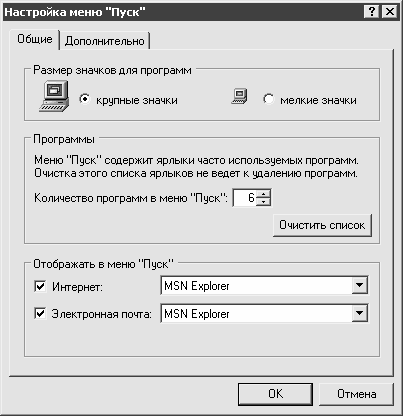This screenshot has width=403, height=416.
Task: Click the small computer icon preview
Action: pyautogui.click(x=239, y=97)
